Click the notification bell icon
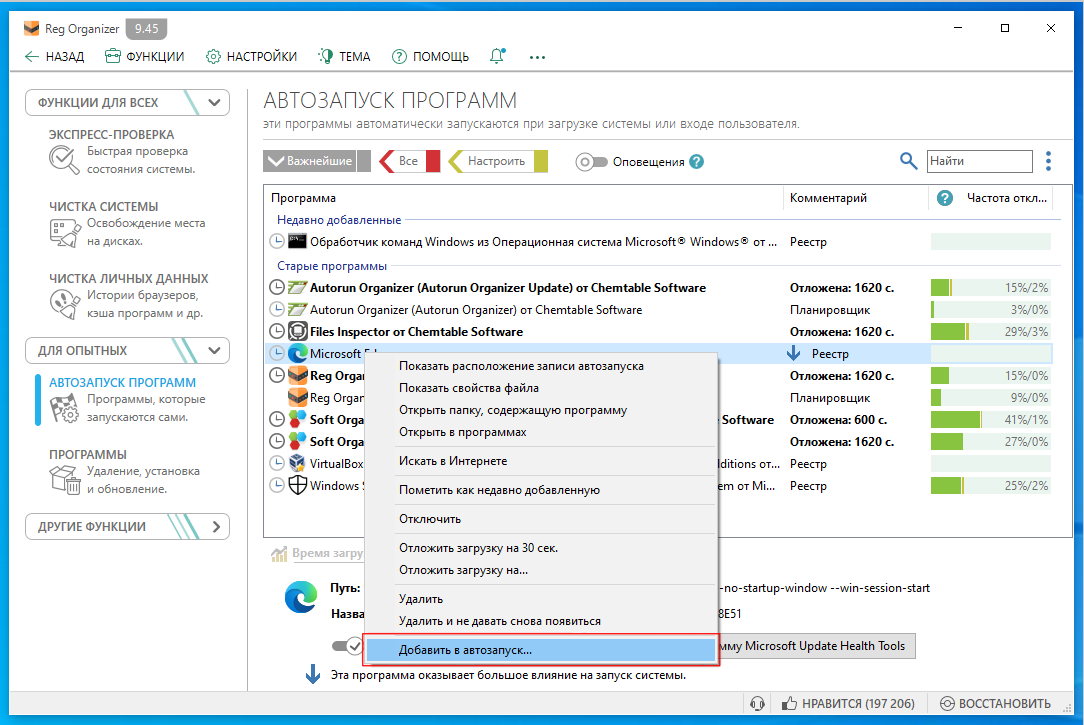This screenshot has height=725, width=1084. coord(497,57)
